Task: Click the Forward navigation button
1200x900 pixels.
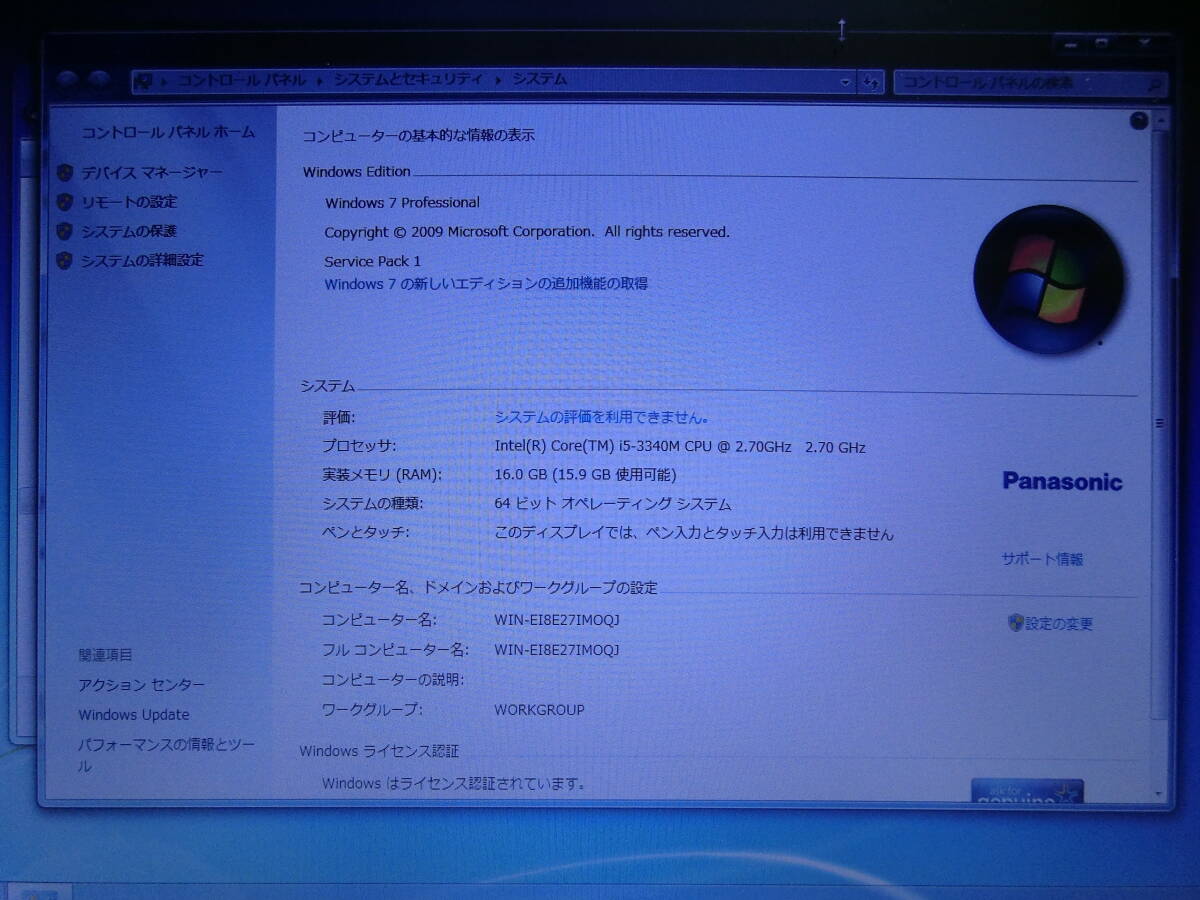Action: [x=98, y=80]
